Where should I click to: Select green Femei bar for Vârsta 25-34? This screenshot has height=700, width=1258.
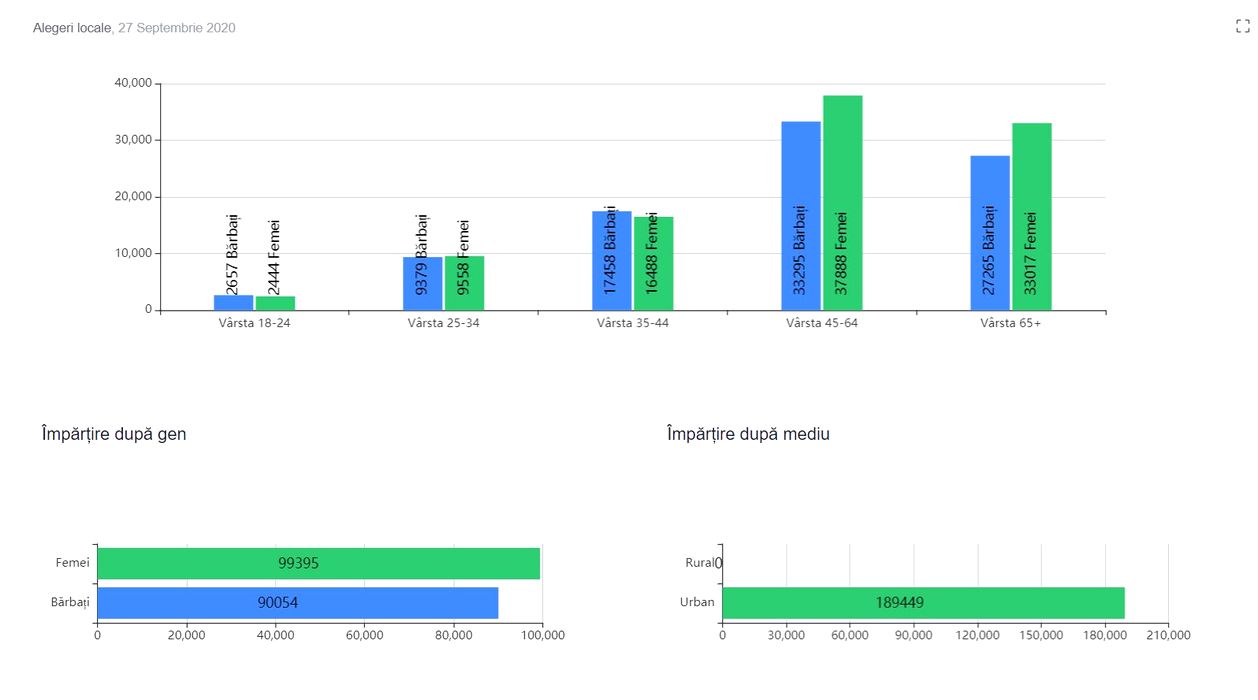(x=464, y=283)
